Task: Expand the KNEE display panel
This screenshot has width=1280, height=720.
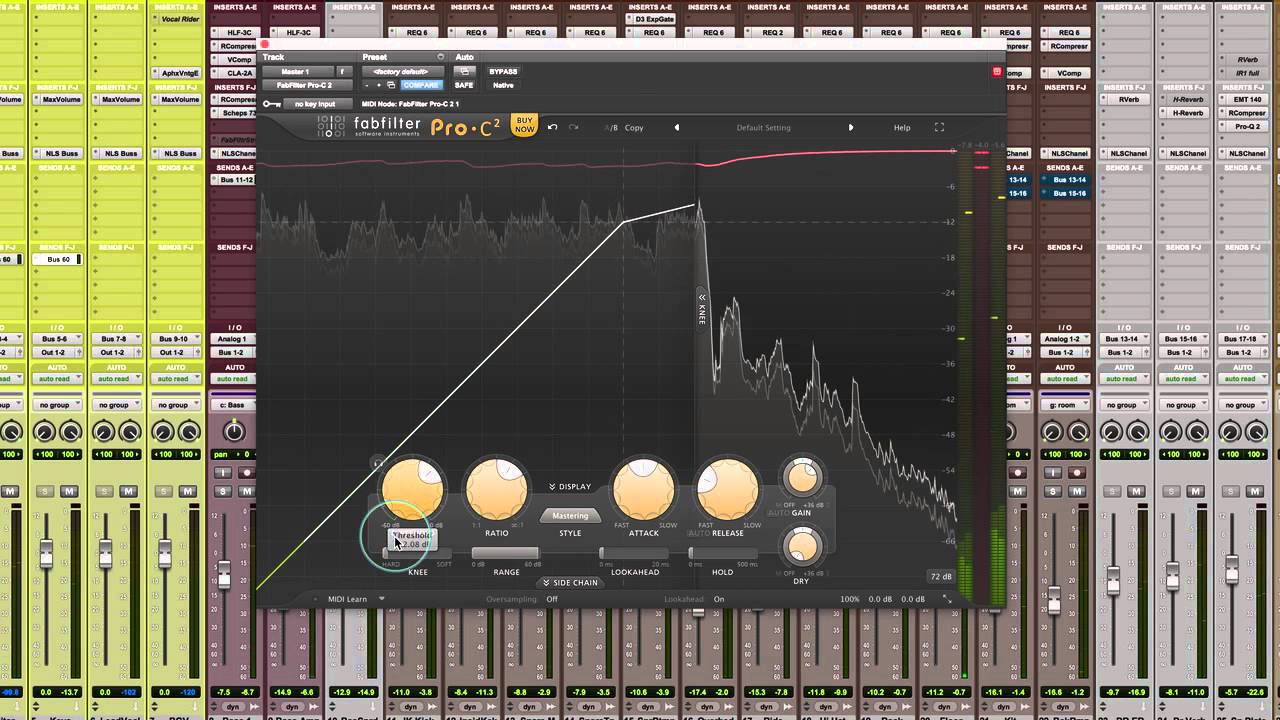Action: pos(702,308)
